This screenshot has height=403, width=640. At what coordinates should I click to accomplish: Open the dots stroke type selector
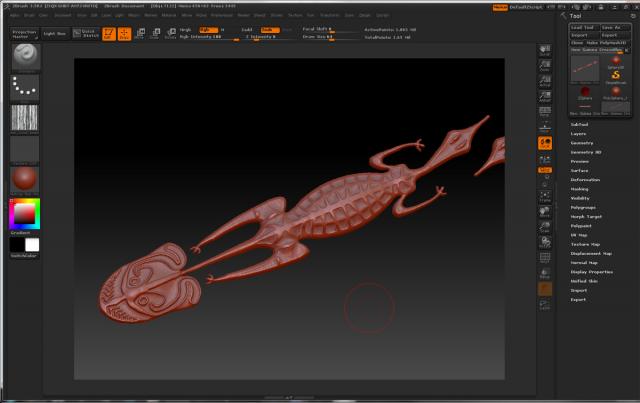point(25,87)
